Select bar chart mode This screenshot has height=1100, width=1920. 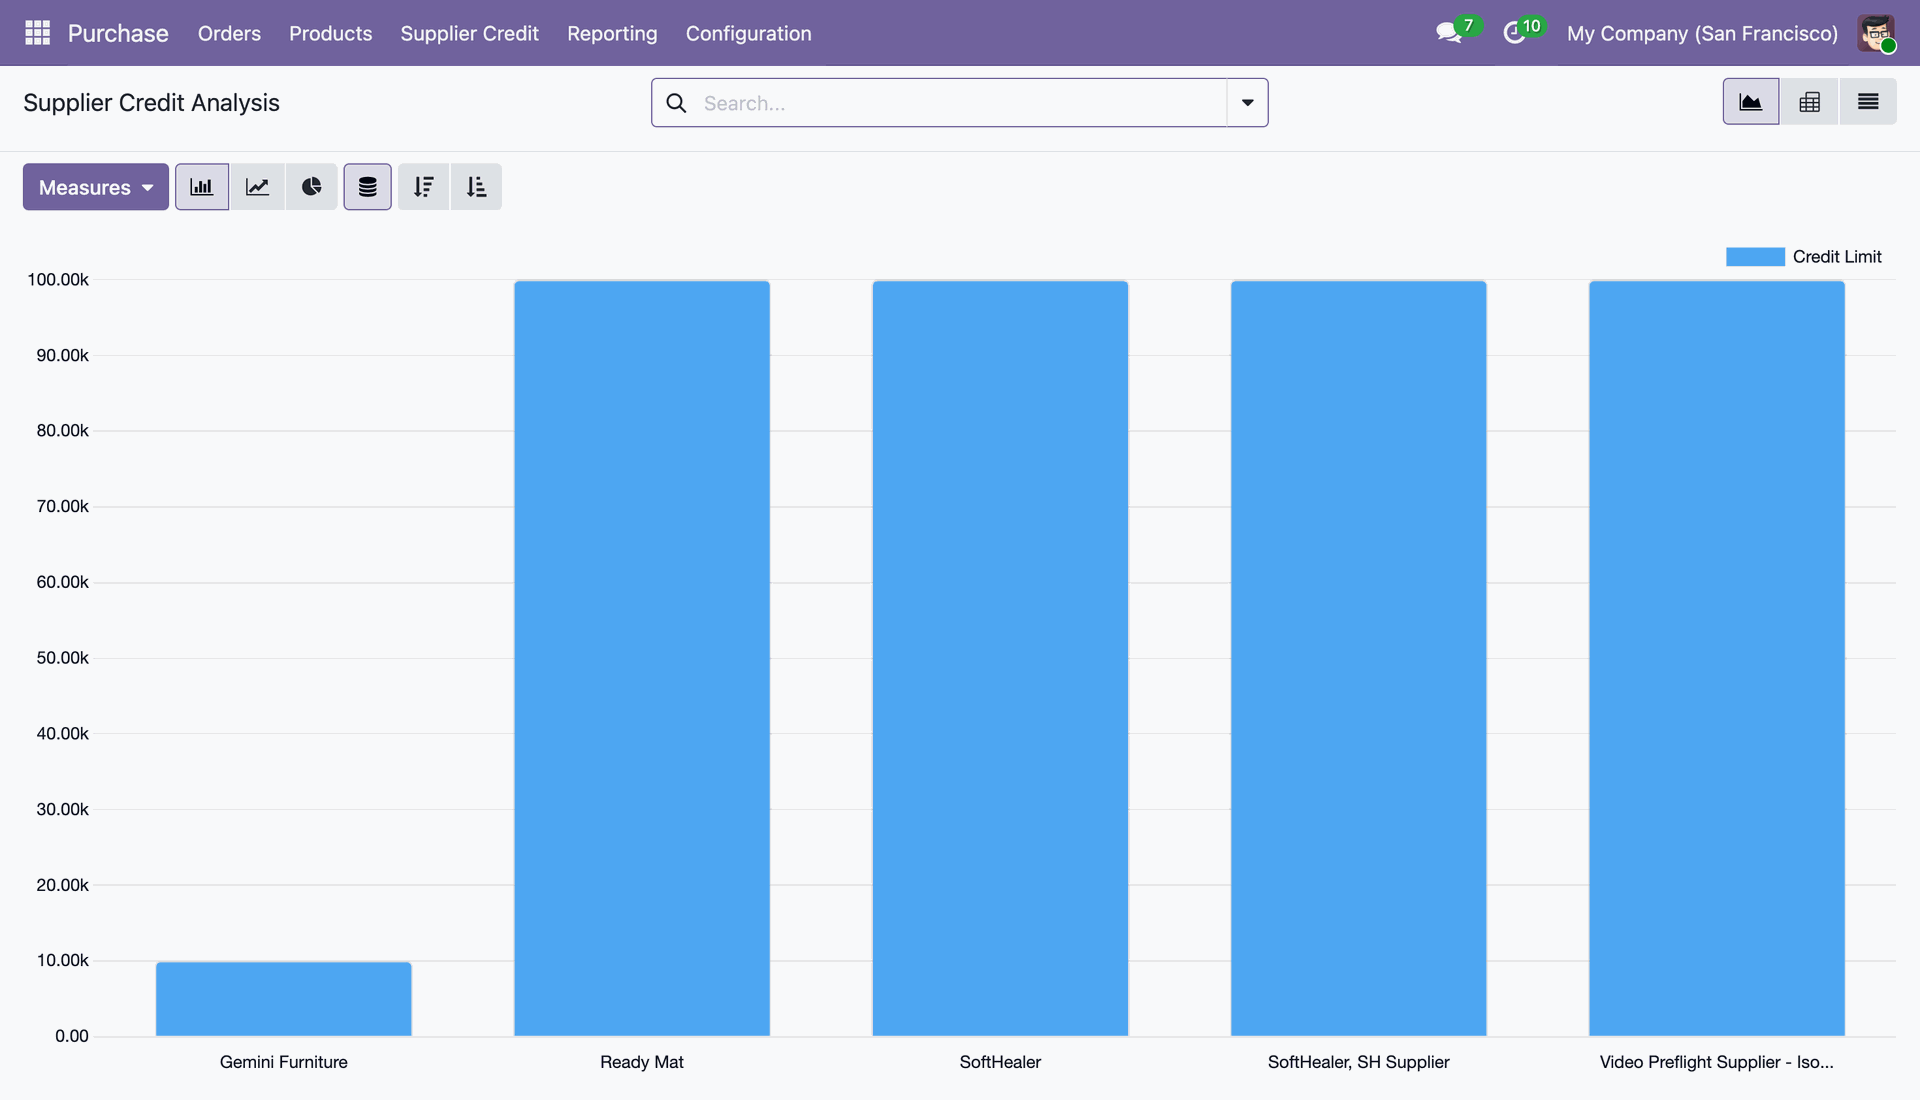pyautogui.click(x=202, y=187)
